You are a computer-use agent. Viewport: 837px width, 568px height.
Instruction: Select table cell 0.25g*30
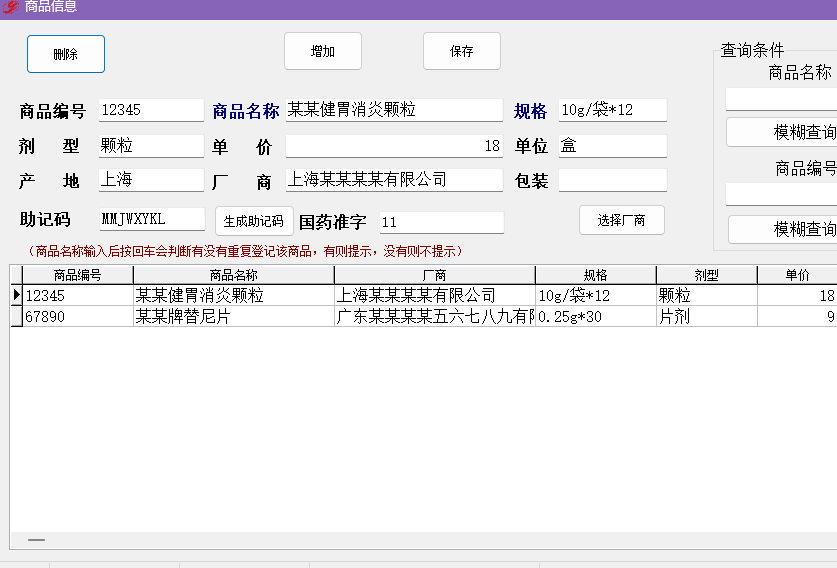[x=596, y=316]
